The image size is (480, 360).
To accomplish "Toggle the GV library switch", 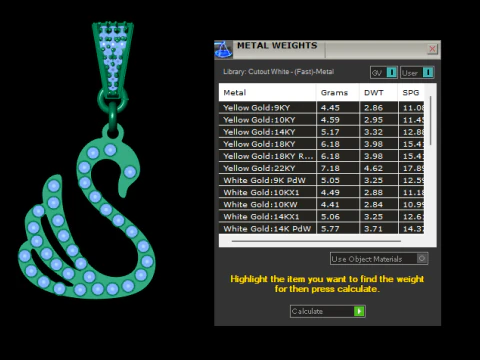I will 384,72.
